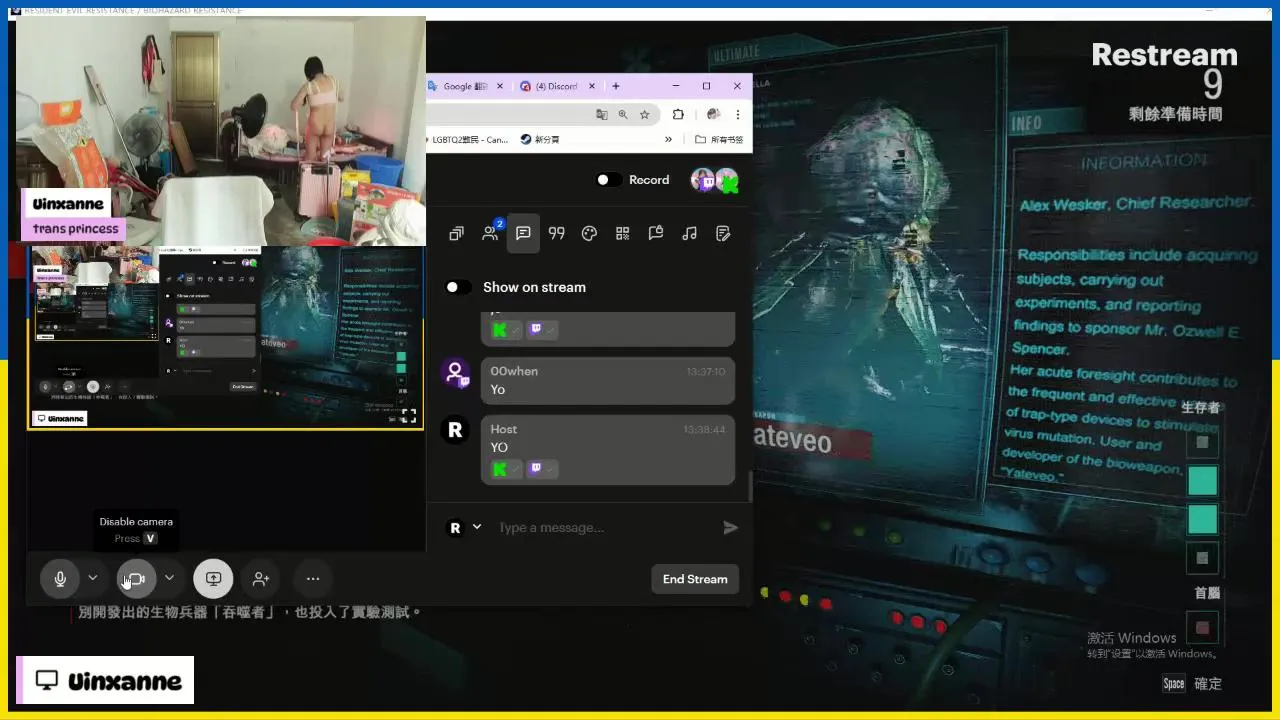Open the 所有书签 bookmarks folder
Viewport: 1280px width, 720px height.
[719, 140]
